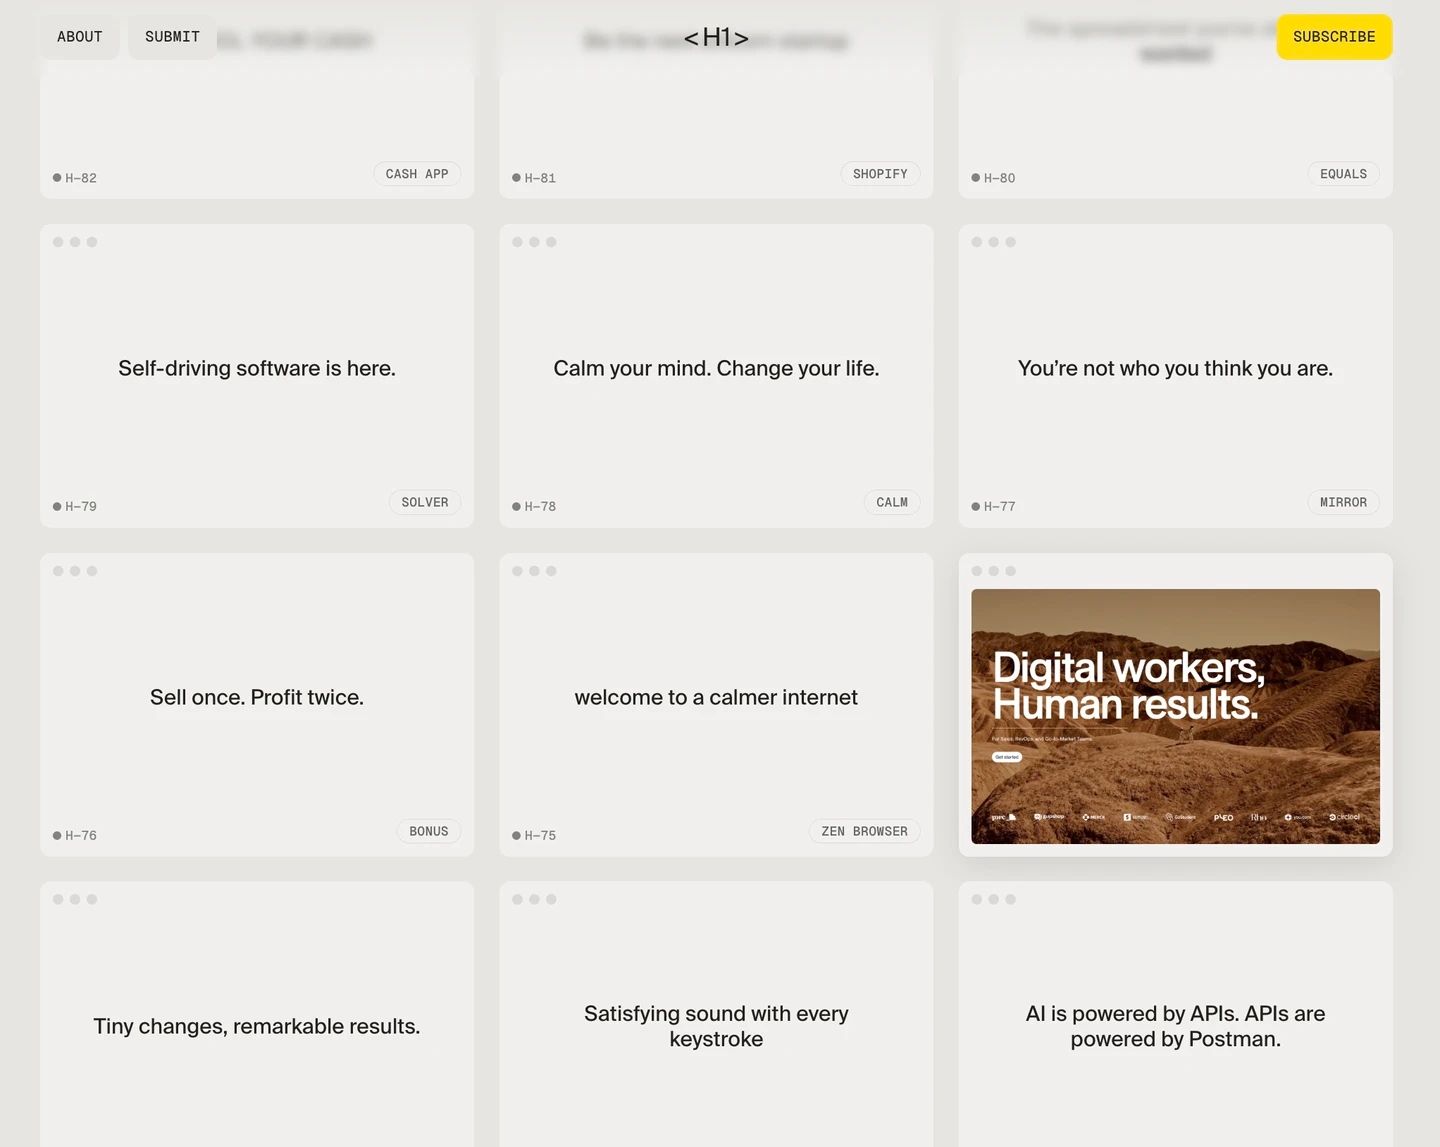
Task: Open the Solver tag on H-79
Action: click(x=425, y=503)
